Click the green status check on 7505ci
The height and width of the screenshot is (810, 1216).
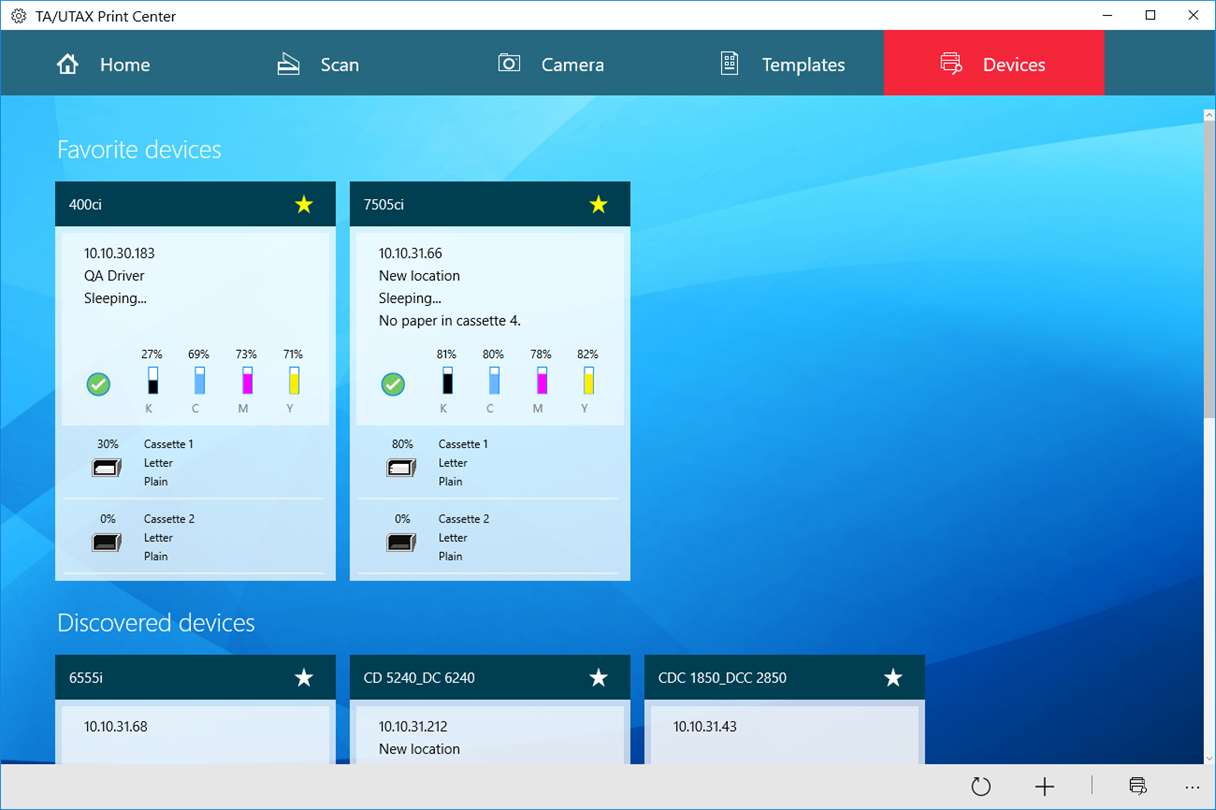393,384
